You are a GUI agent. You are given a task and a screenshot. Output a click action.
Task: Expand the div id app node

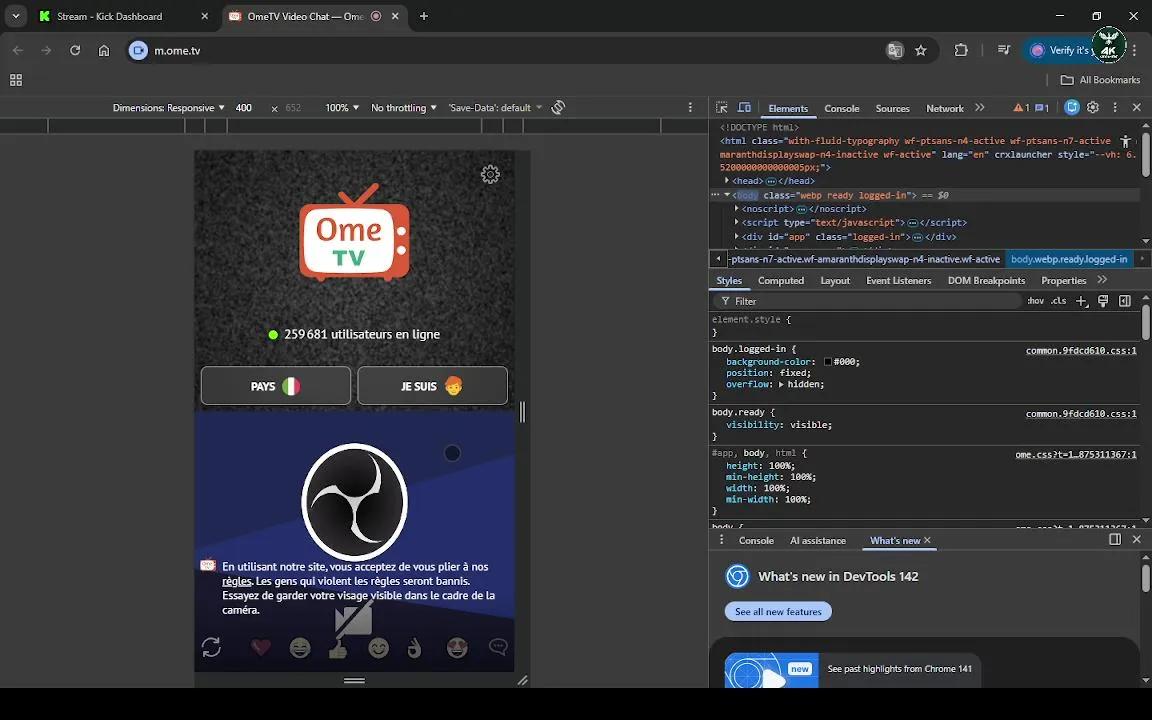tap(736, 237)
